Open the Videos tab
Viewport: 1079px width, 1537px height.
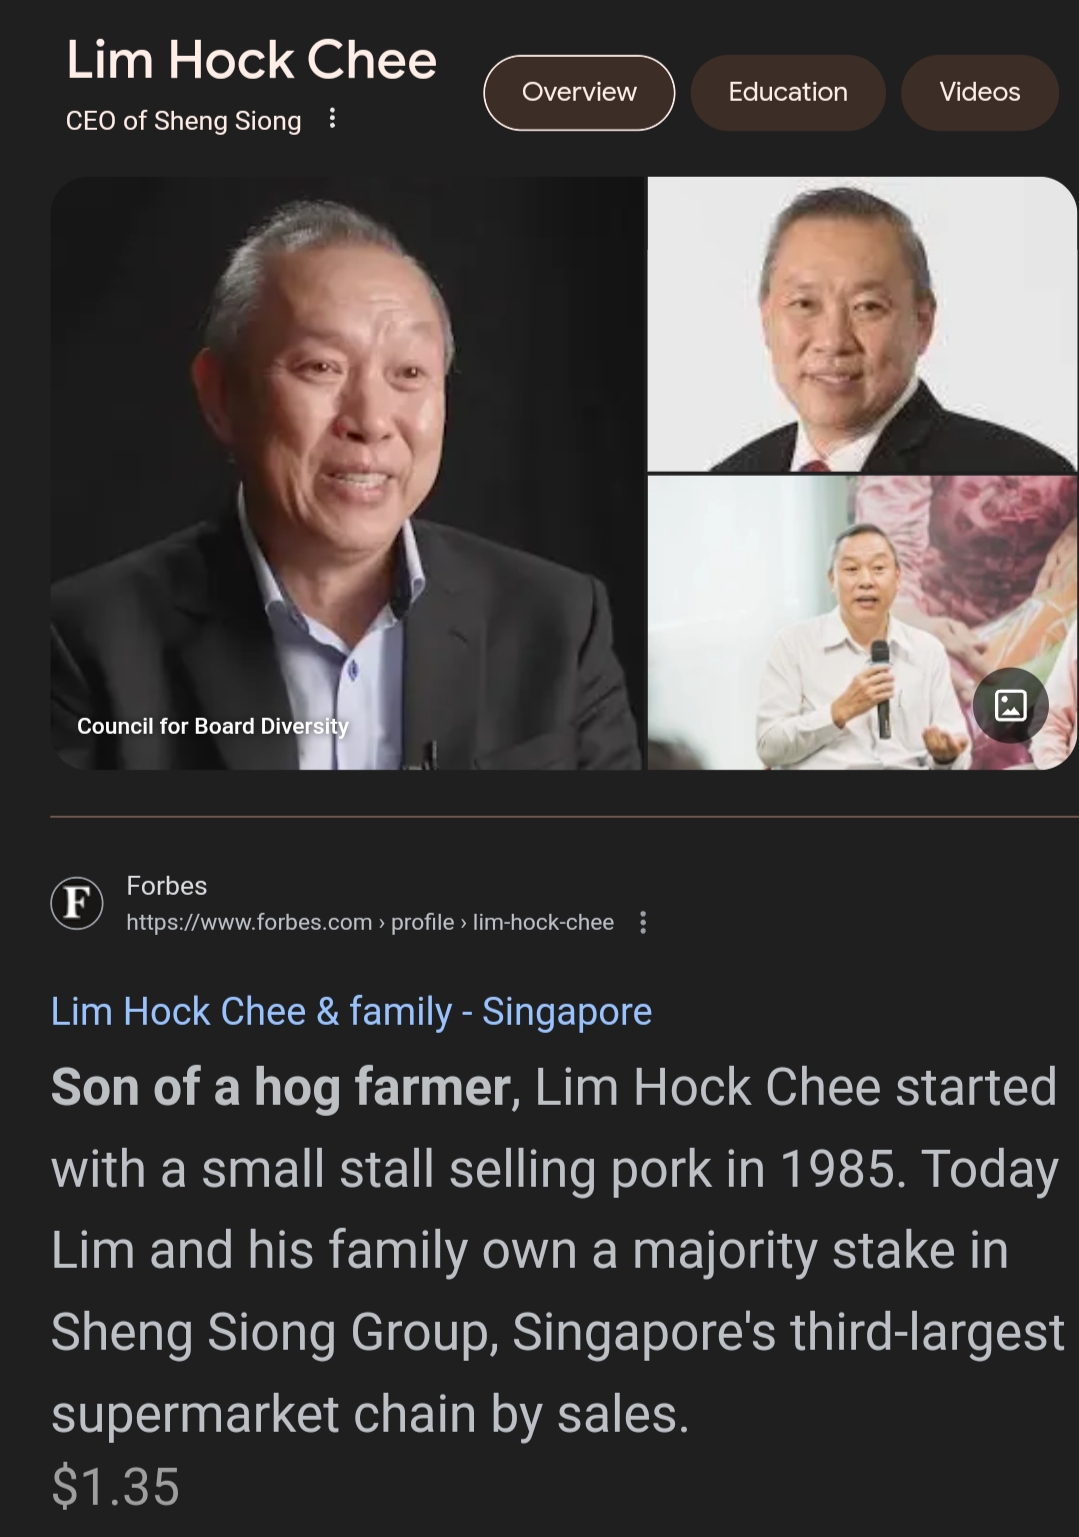point(980,92)
